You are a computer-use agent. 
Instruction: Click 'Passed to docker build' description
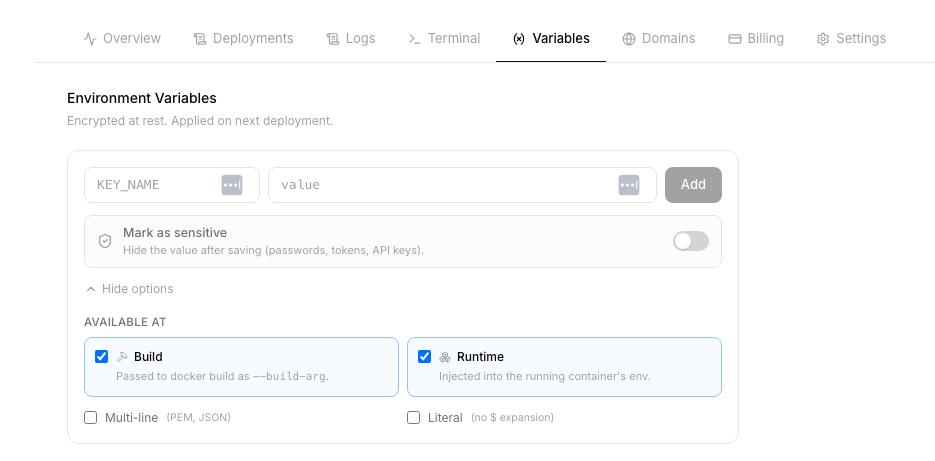tap(222, 377)
